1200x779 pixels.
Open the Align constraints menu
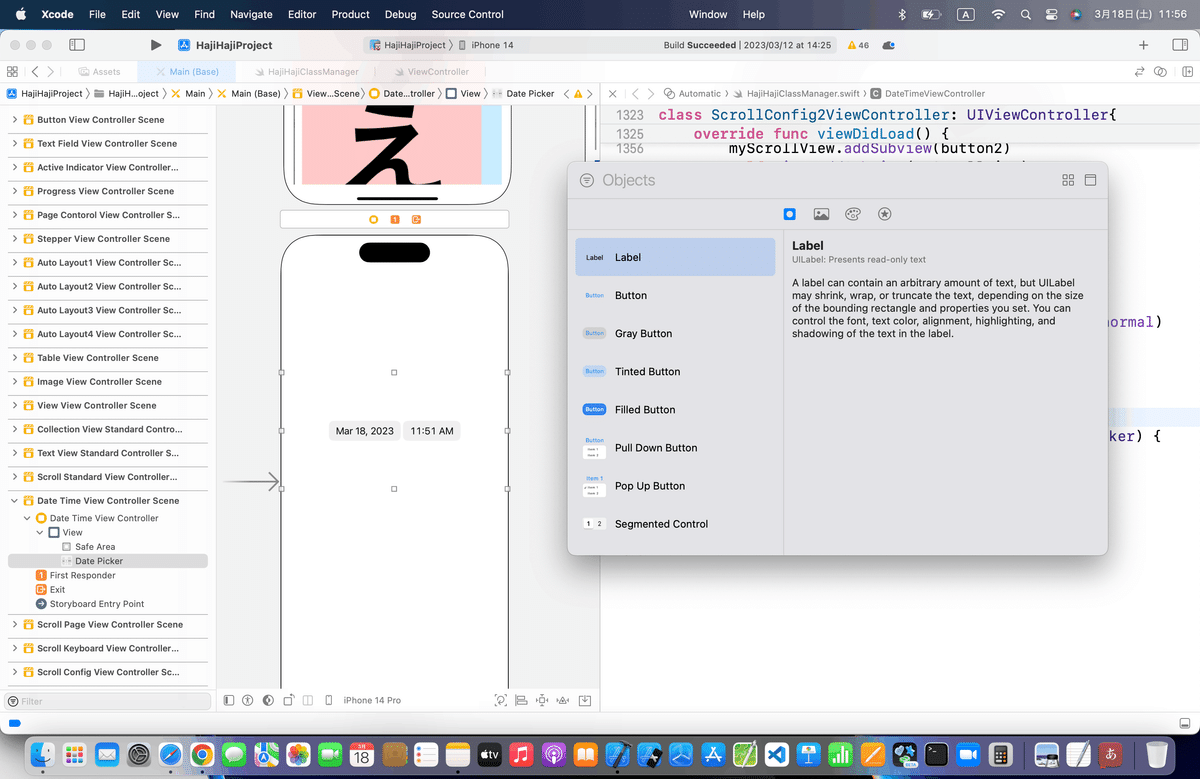click(521, 700)
